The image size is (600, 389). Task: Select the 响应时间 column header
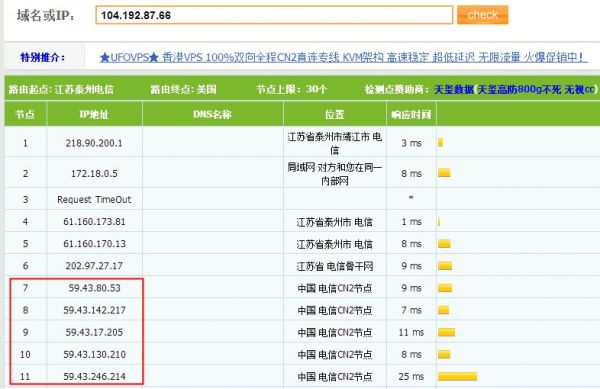click(411, 114)
